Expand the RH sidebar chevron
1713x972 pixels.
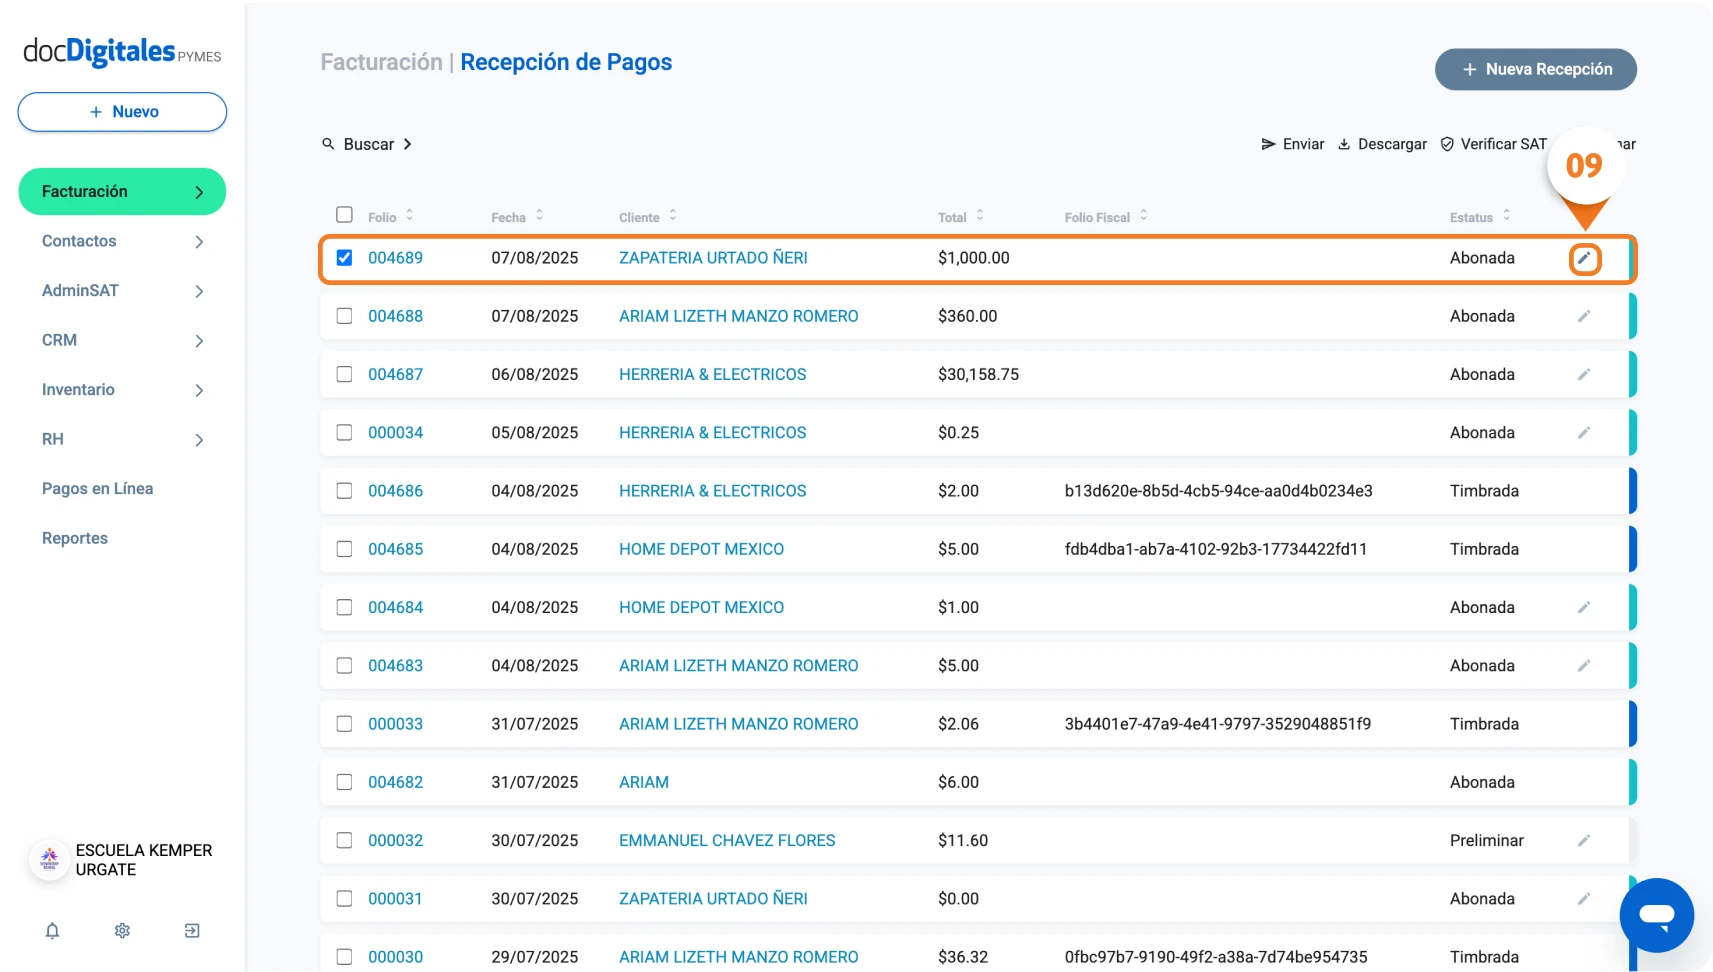point(199,440)
